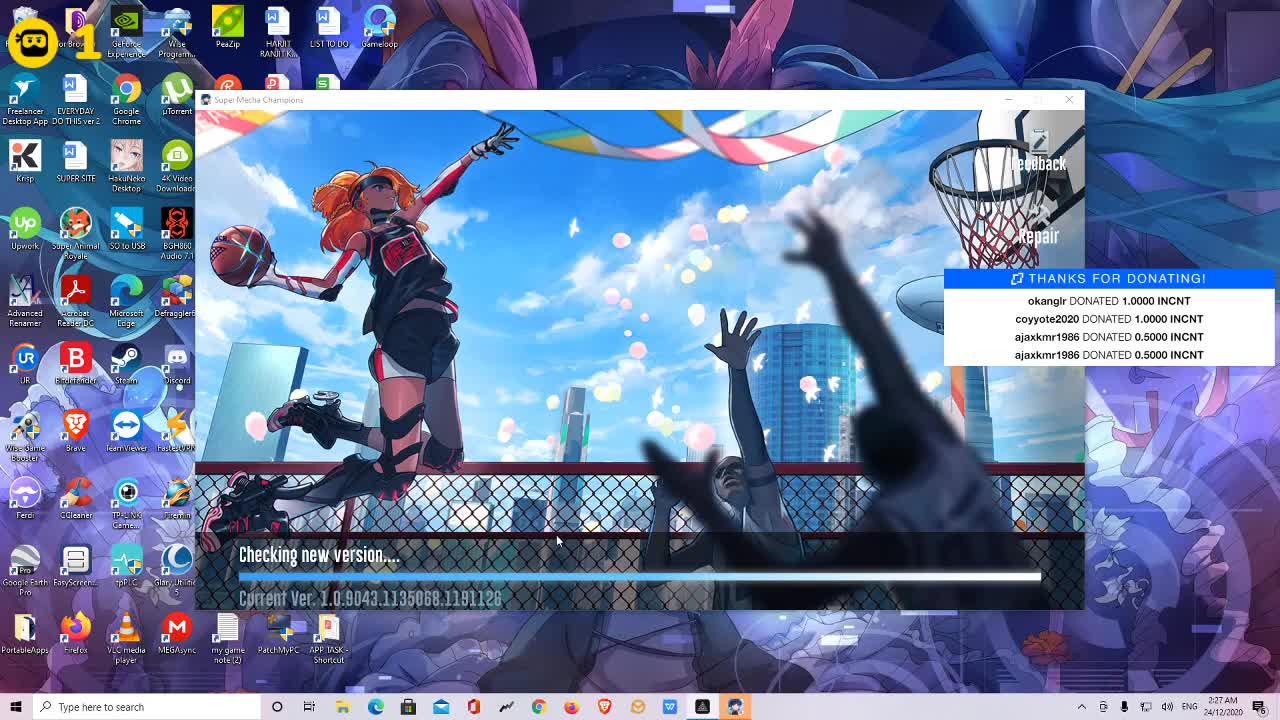1280x720 pixels.
Task: Select the Google Earth Pro shortcut
Action: point(25,571)
